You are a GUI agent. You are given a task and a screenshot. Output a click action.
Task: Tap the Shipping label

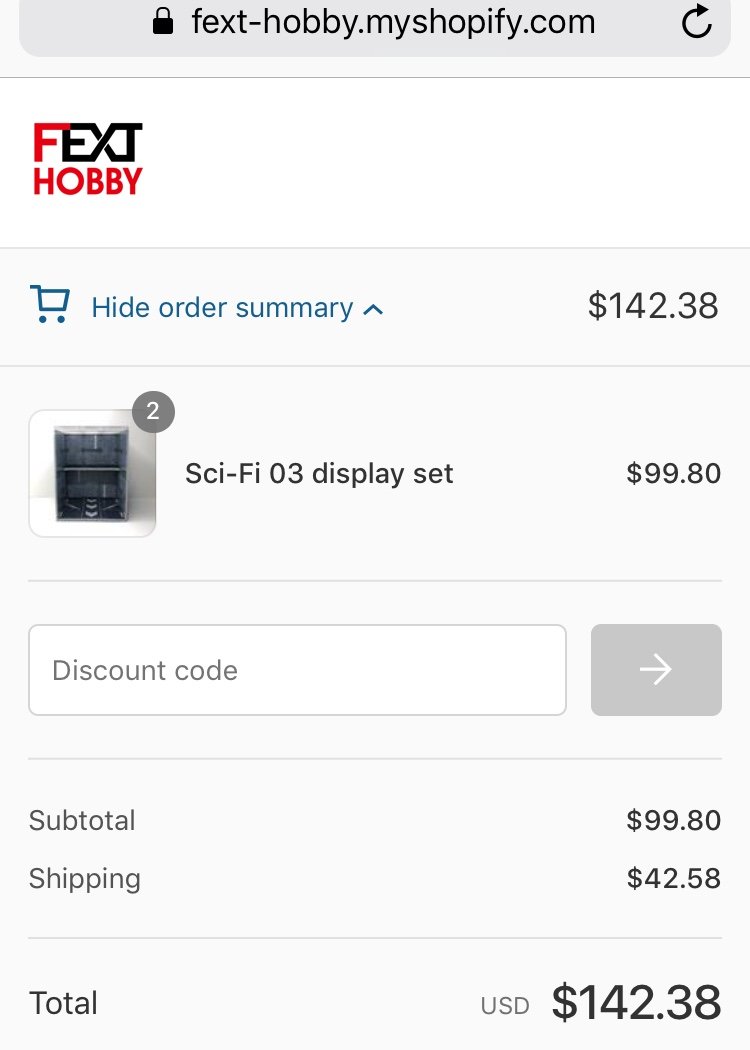pyautogui.click(x=84, y=879)
